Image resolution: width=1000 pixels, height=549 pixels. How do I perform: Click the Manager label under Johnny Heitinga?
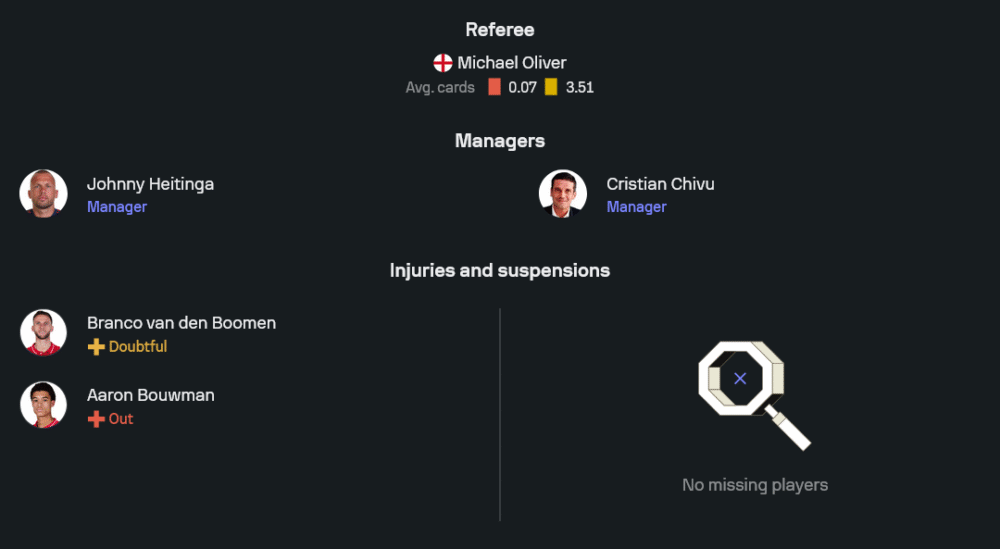click(117, 207)
